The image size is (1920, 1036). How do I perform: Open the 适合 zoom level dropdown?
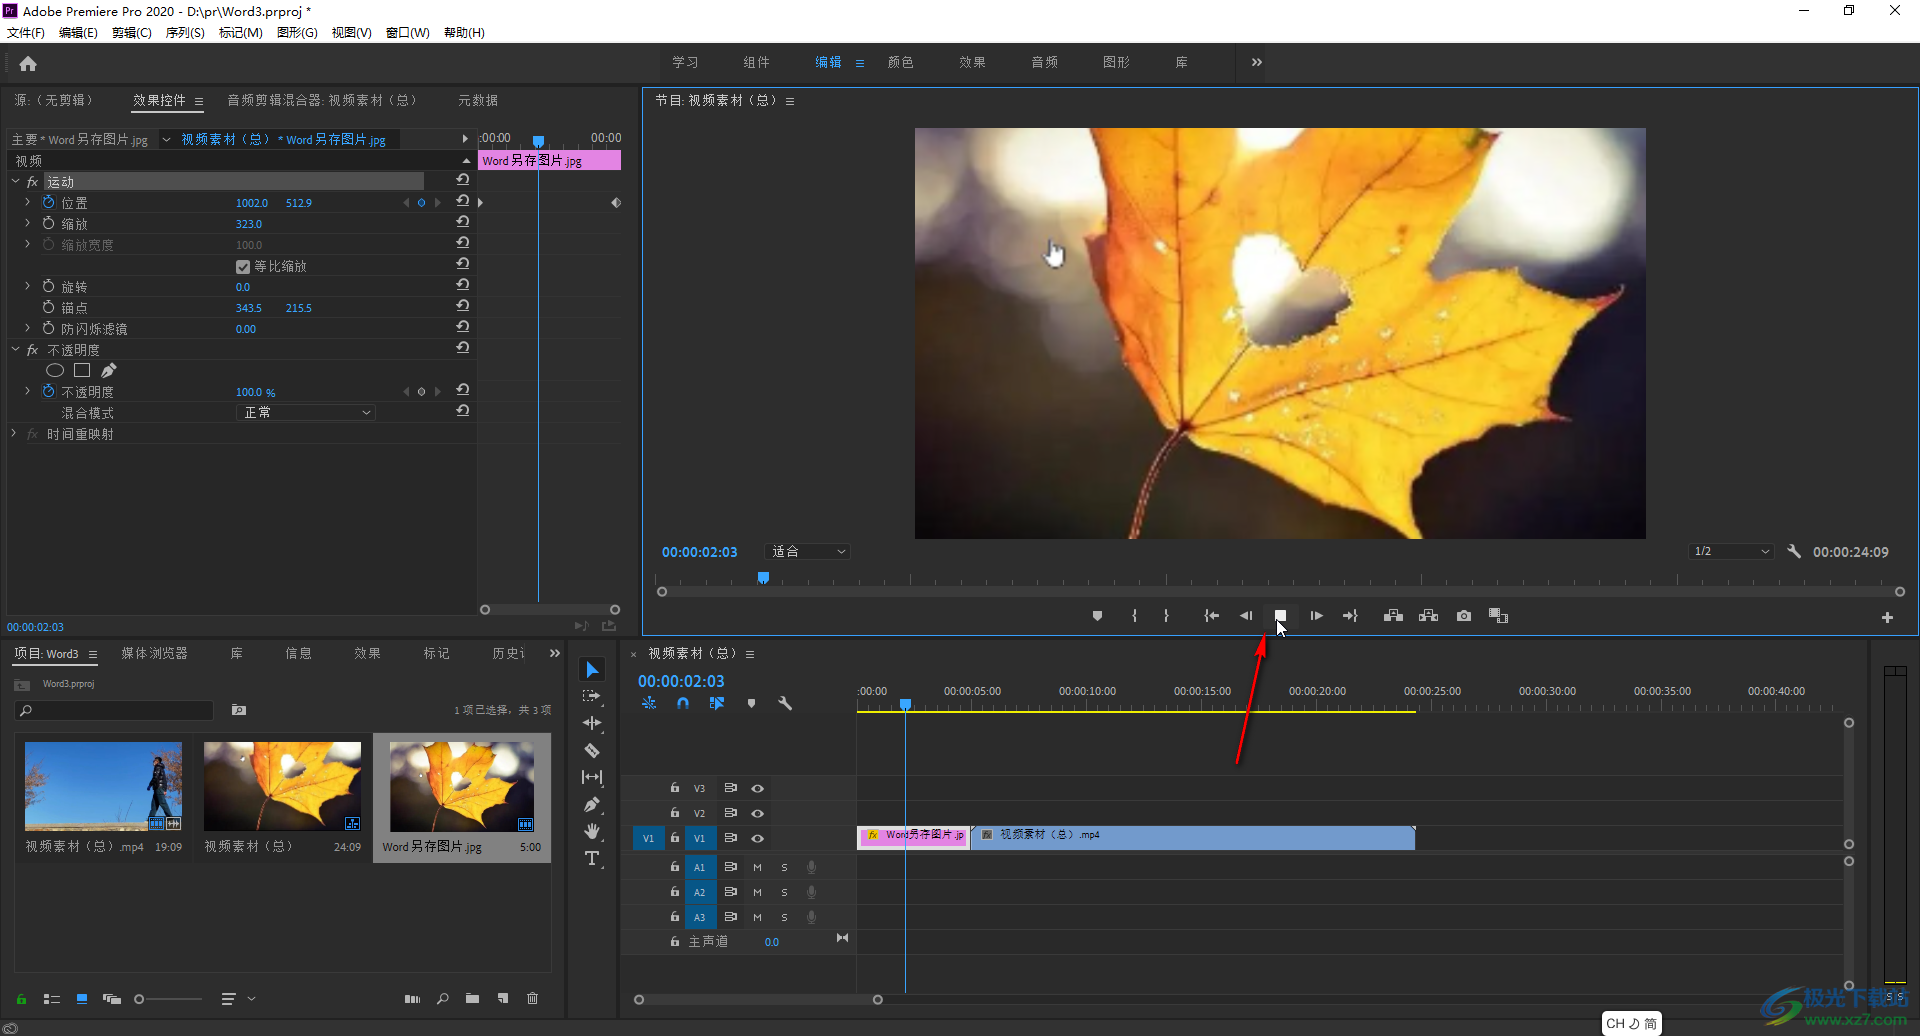click(x=808, y=552)
